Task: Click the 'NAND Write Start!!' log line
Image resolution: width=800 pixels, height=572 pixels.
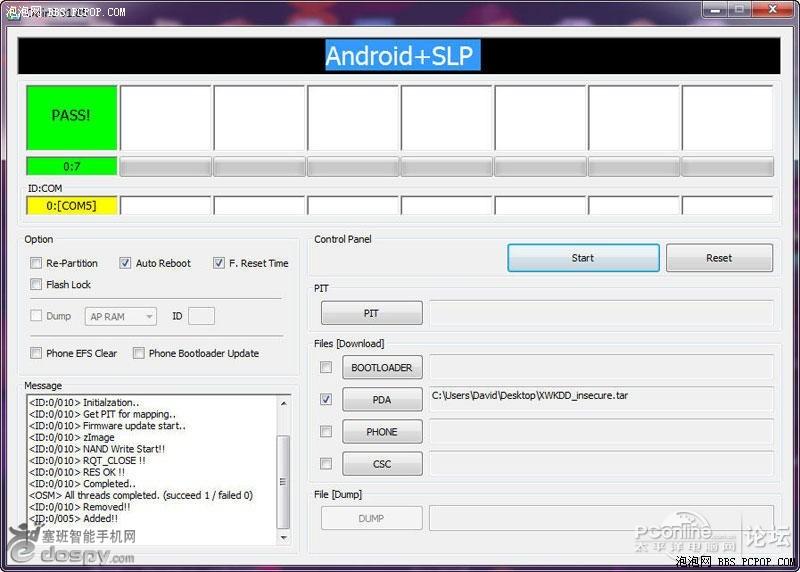Action: click(97, 449)
